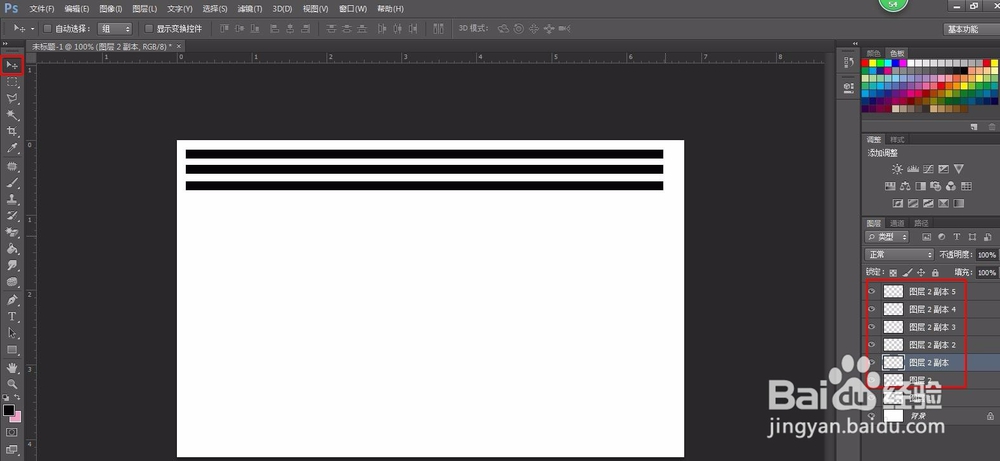Add a Levels adjustment
The image size is (1000, 461).
pos(913,169)
